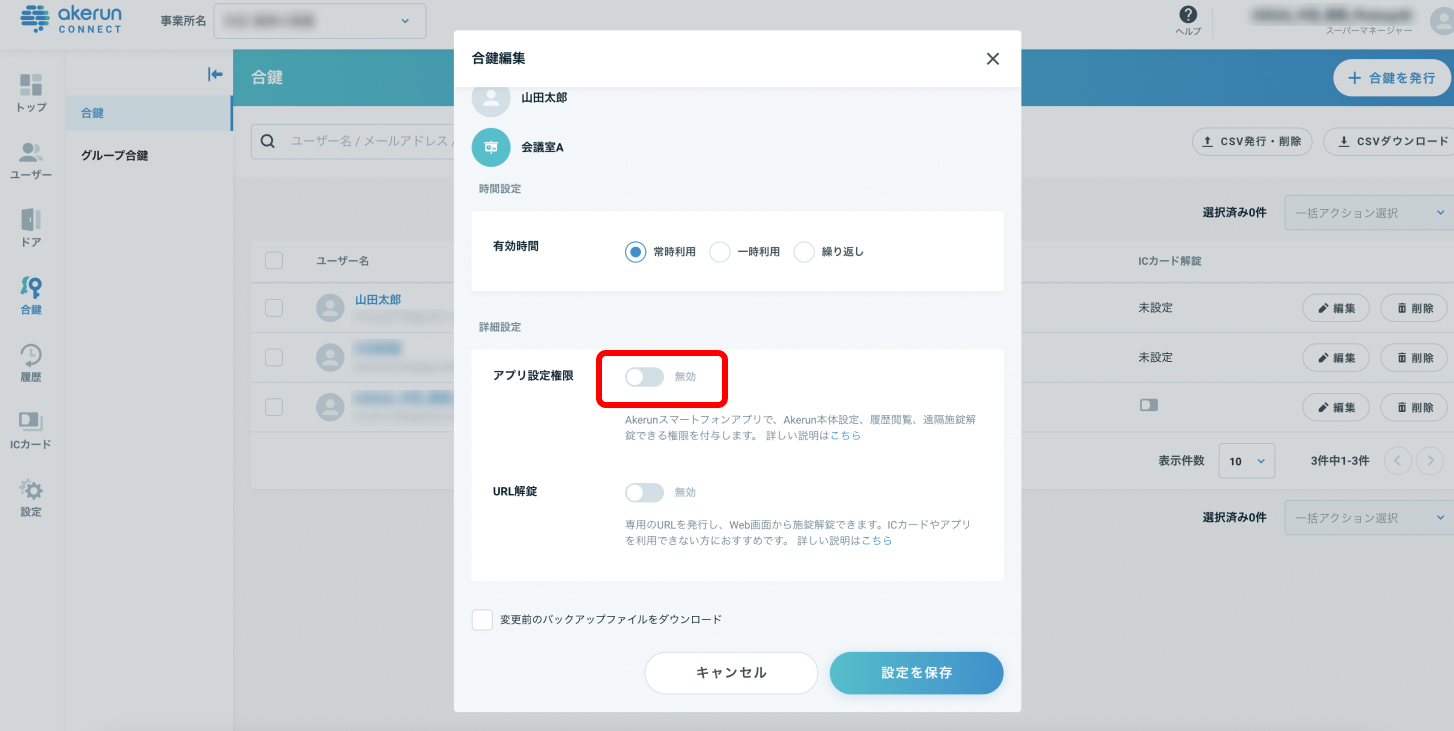Click 合鍵を発行 button
This screenshot has width=1454, height=731.
1392,77
